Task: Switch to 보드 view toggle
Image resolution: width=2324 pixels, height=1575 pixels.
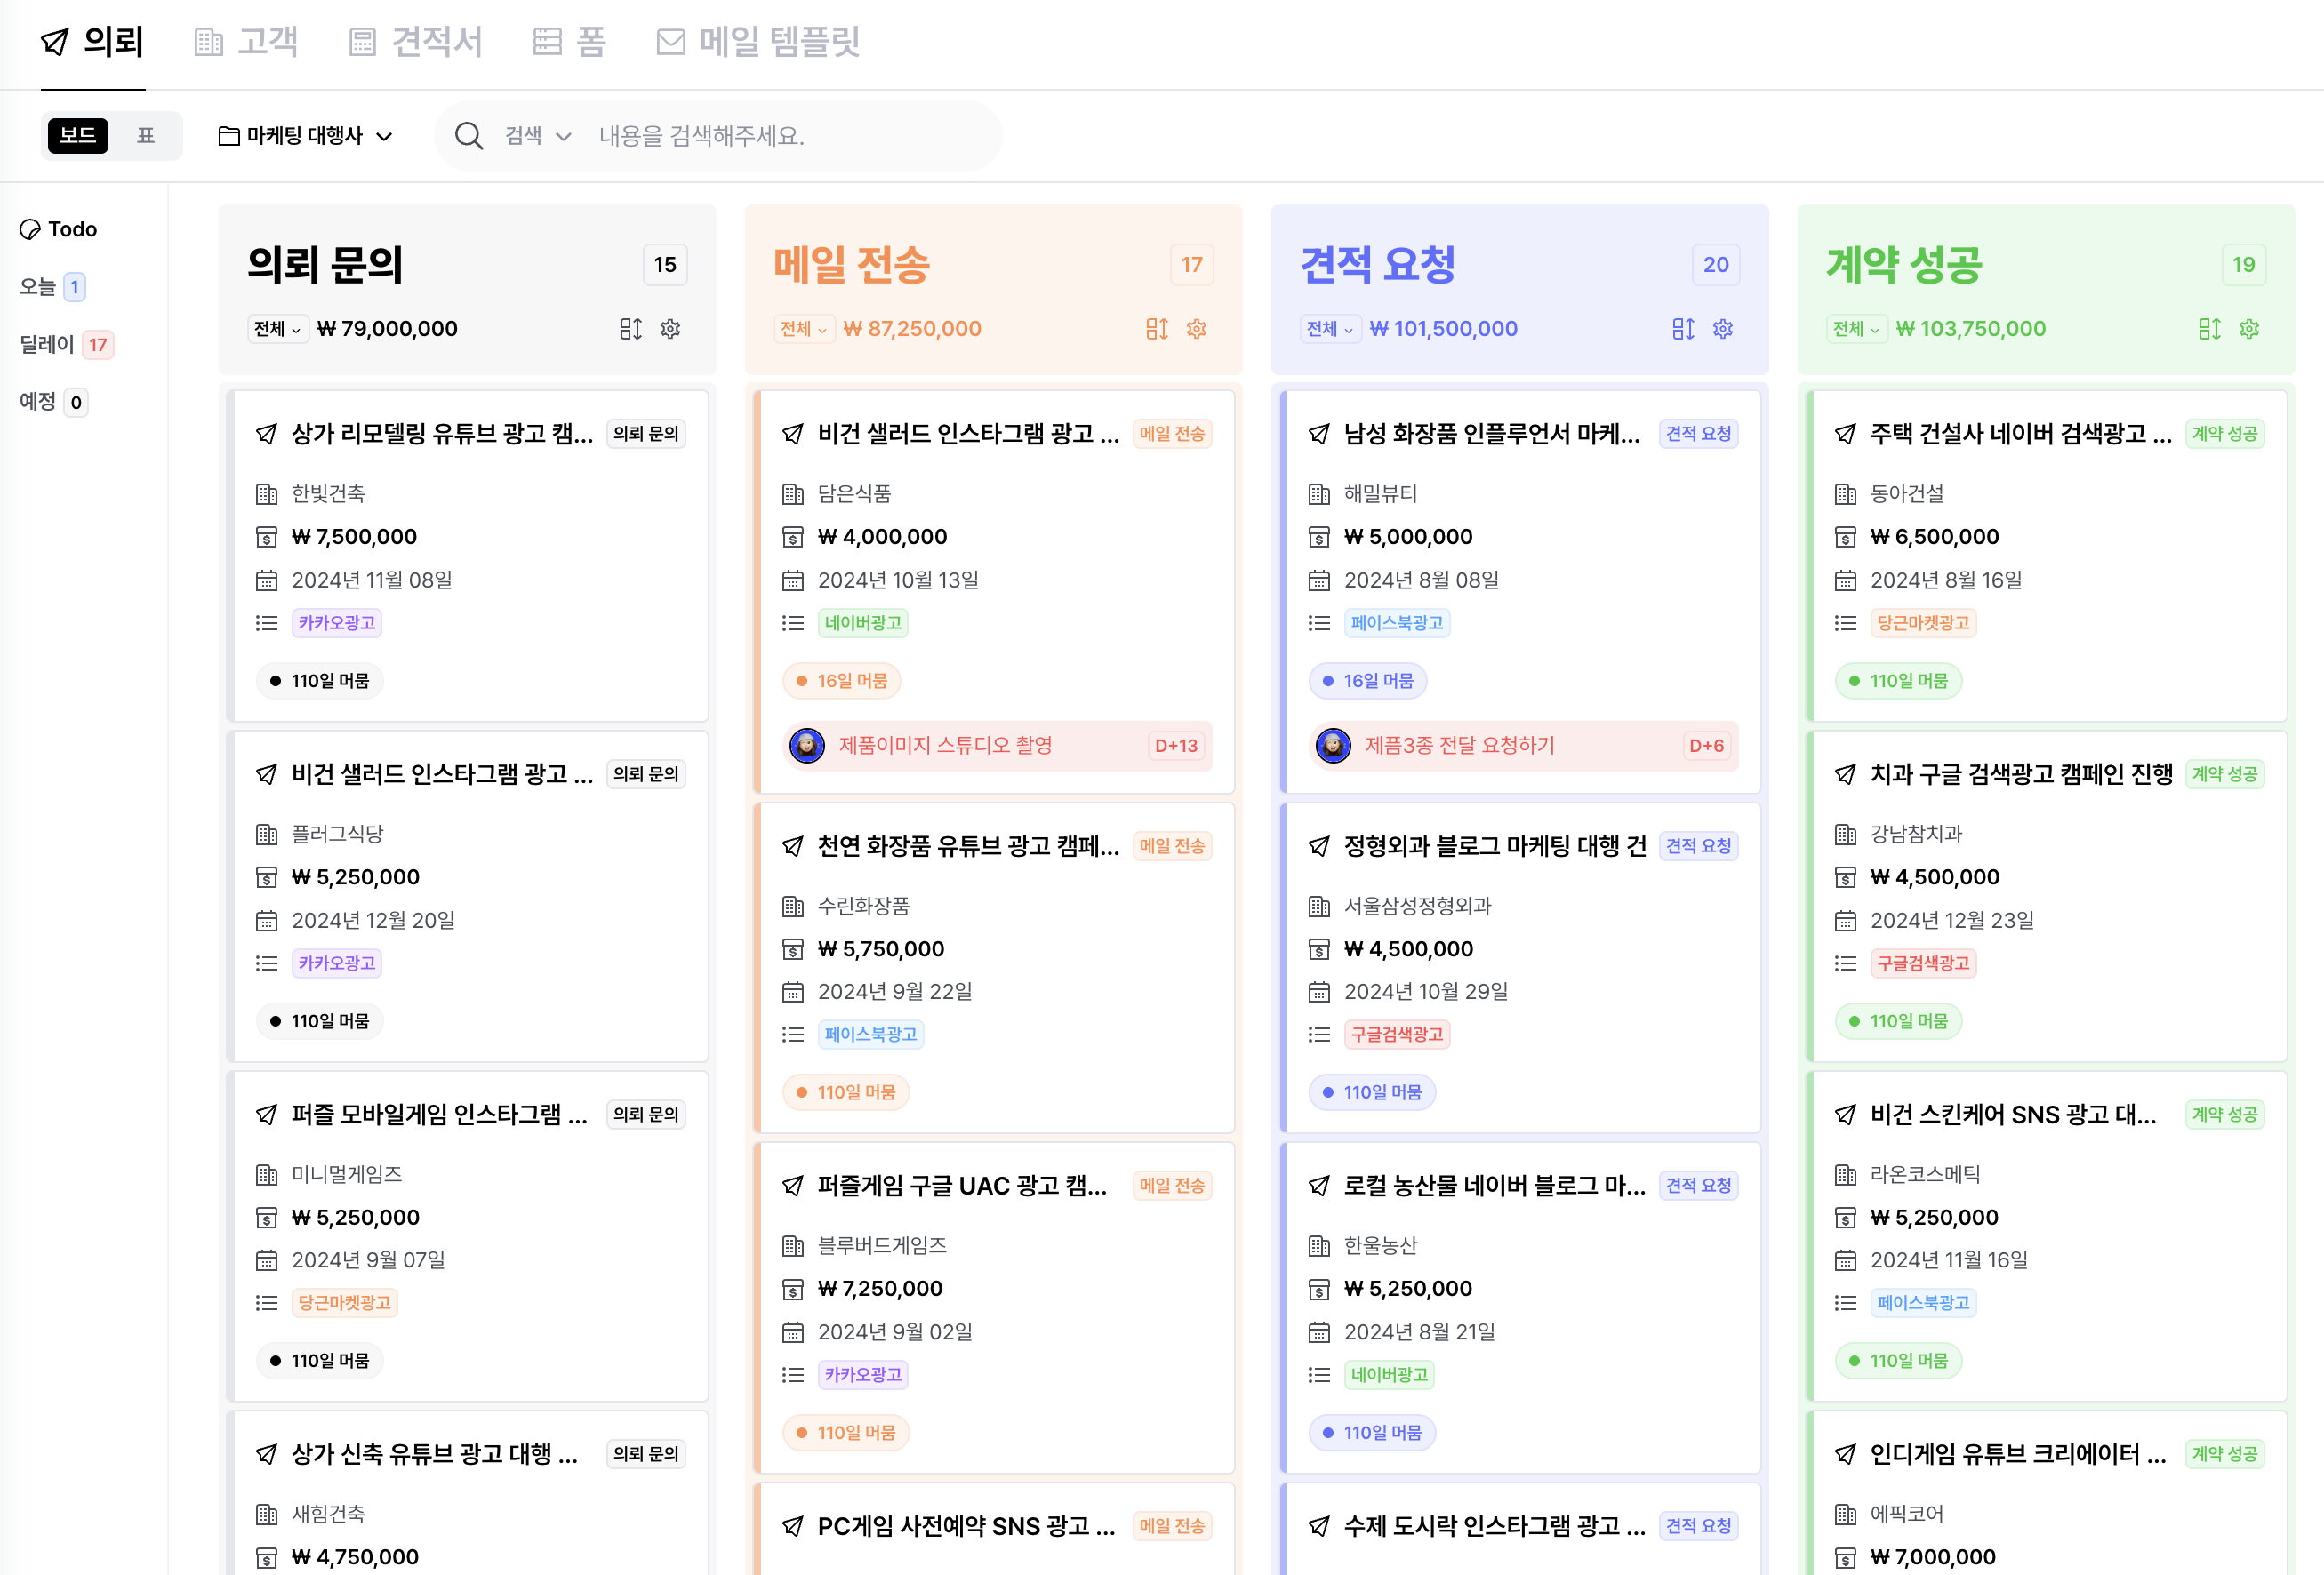Action: [x=78, y=135]
